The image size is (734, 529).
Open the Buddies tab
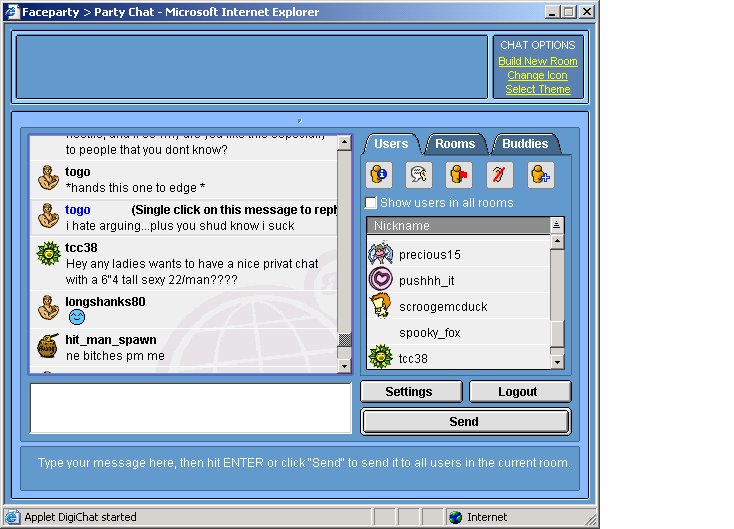click(x=525, y=144)
